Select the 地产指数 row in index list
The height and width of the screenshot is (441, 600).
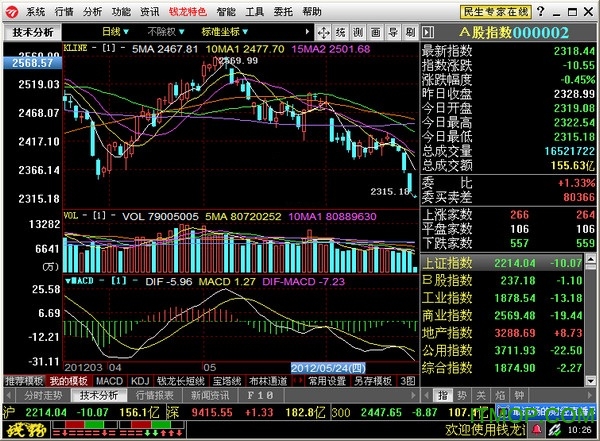pyautogui.click(x=448, y=330)
